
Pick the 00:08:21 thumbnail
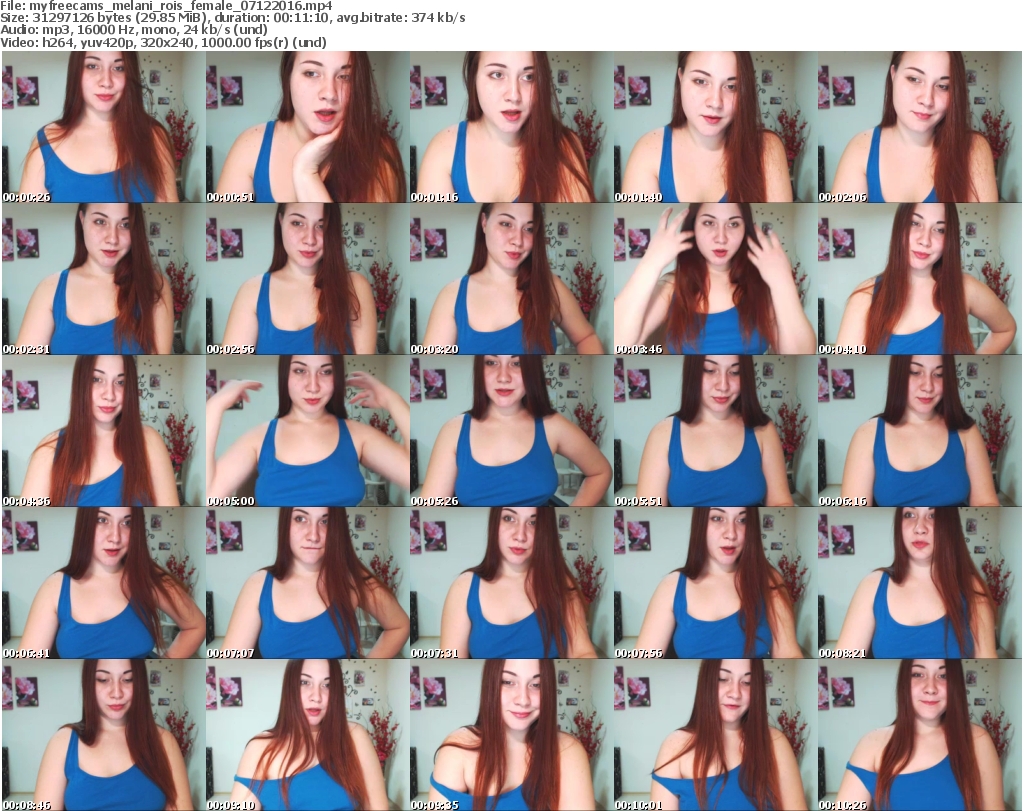[919, 583]
